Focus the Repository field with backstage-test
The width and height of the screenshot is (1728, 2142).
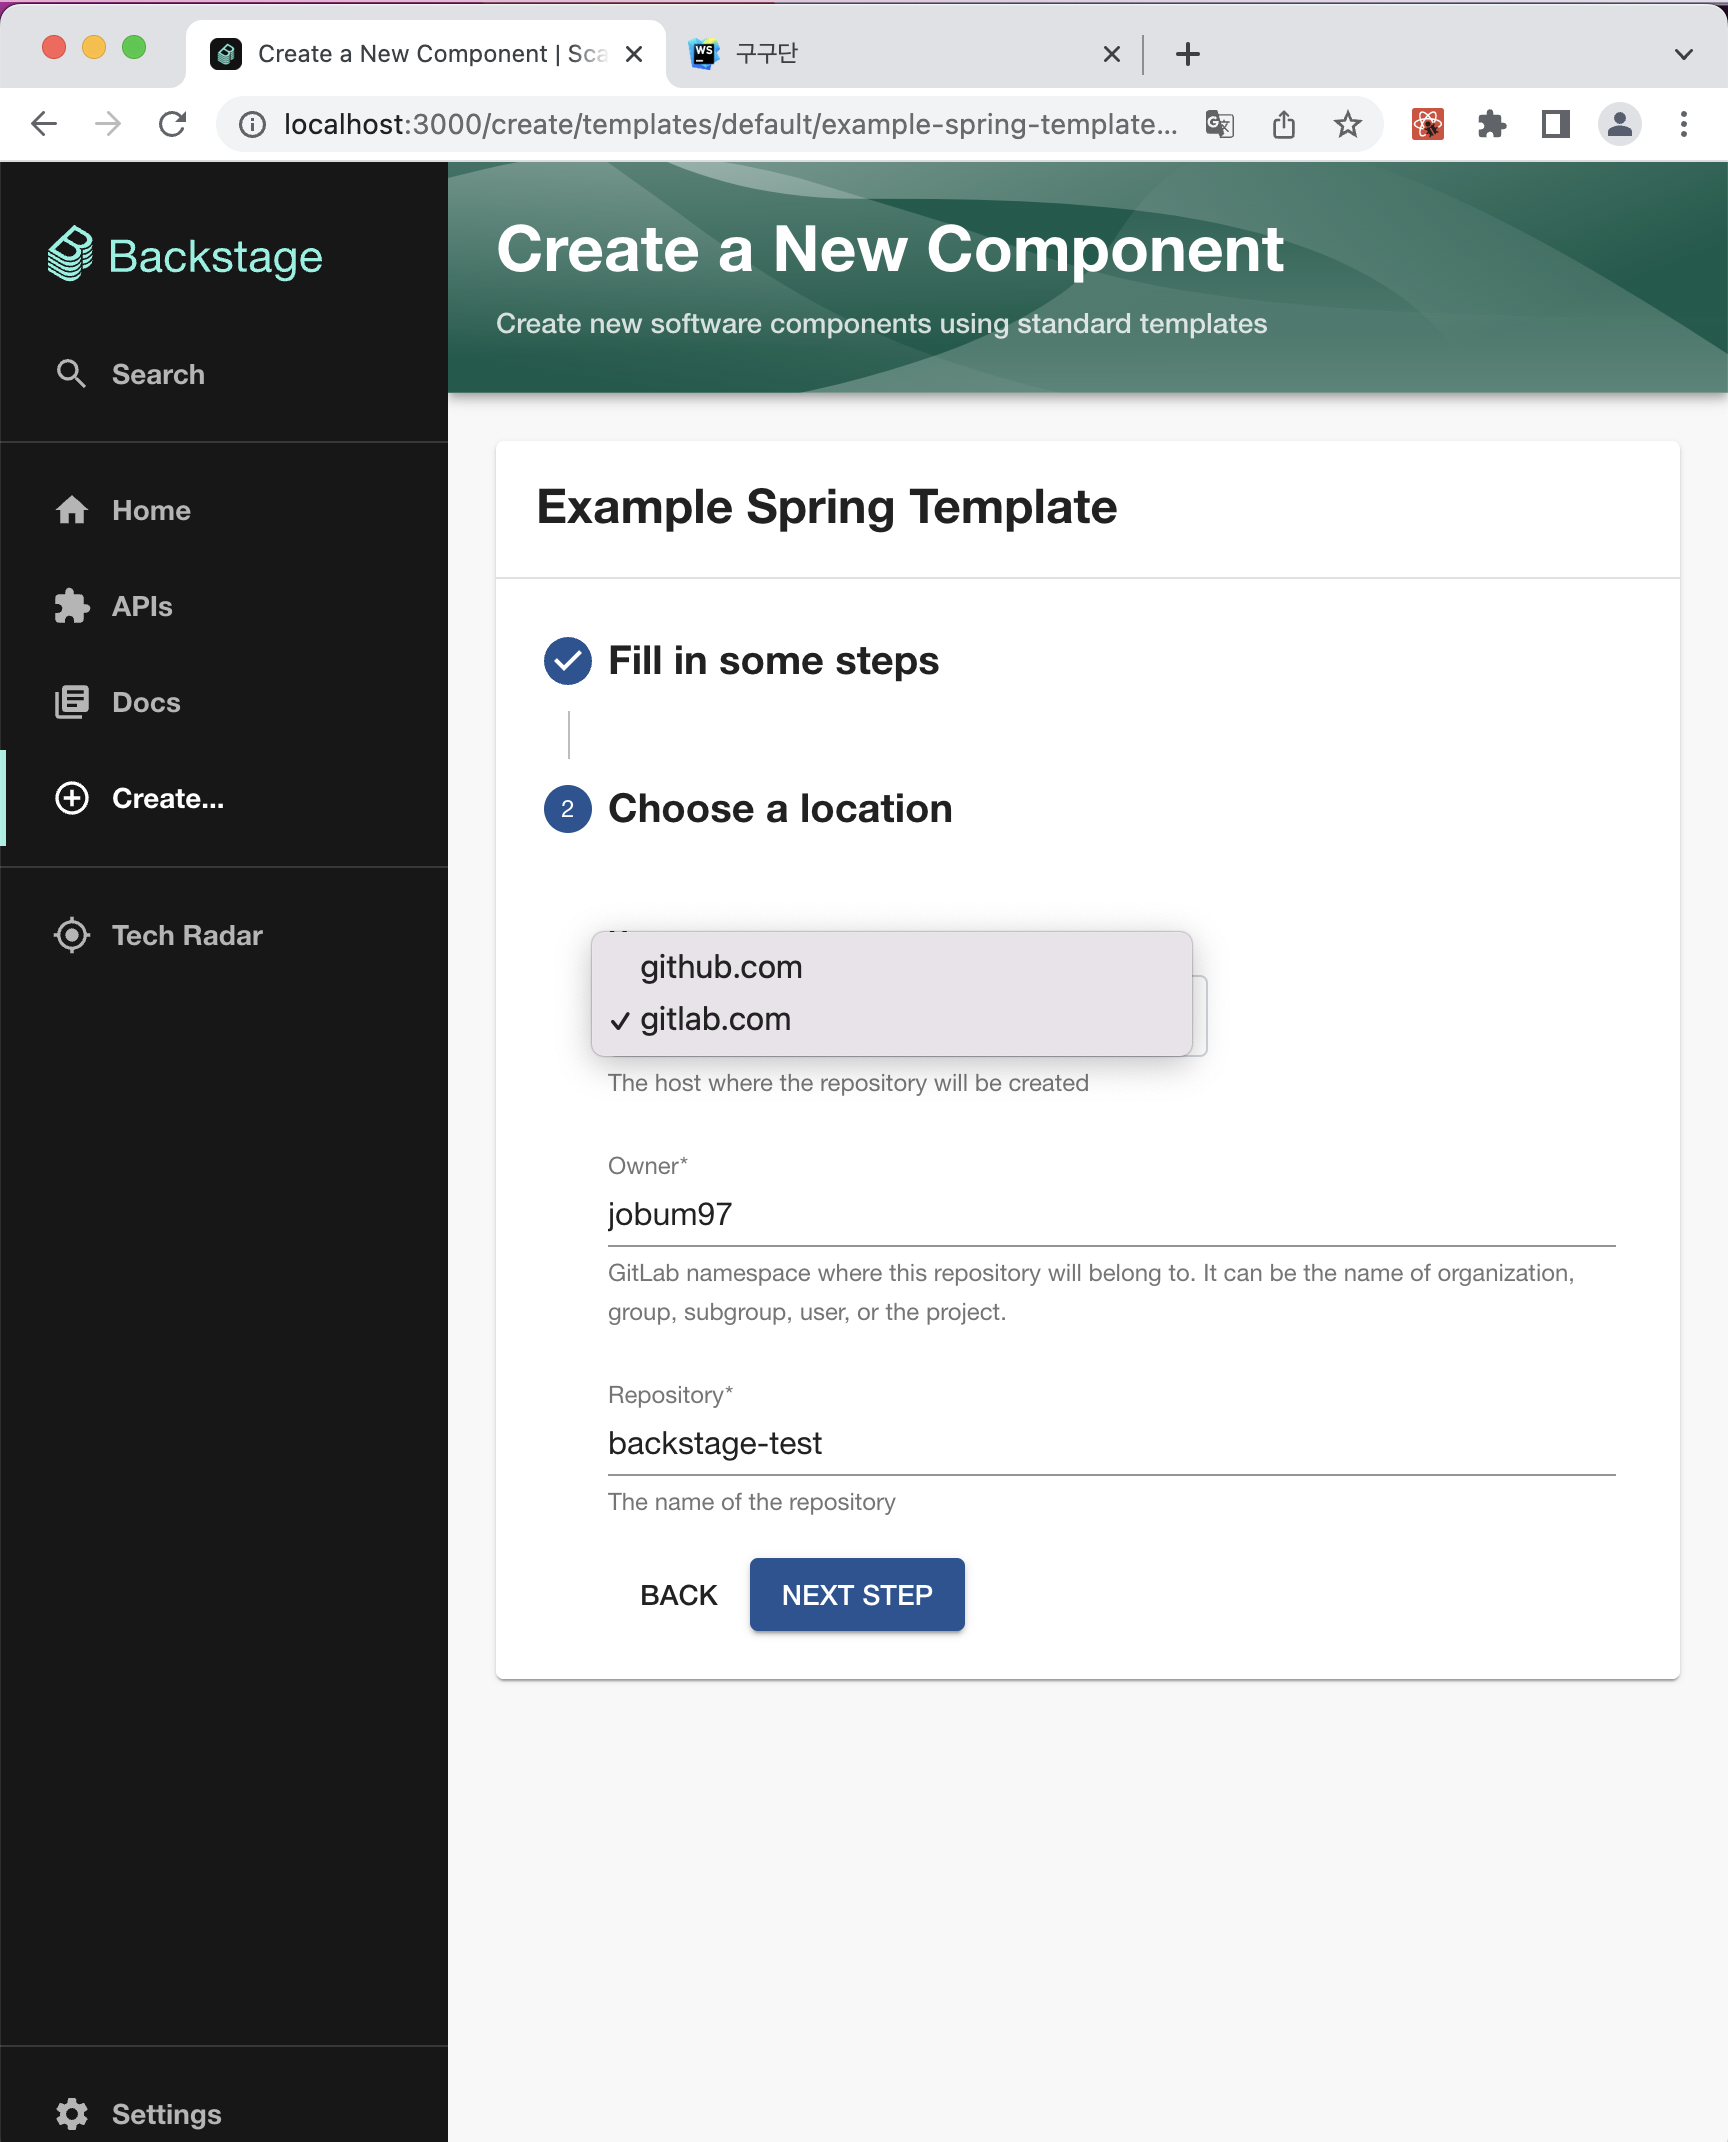1112,1443
